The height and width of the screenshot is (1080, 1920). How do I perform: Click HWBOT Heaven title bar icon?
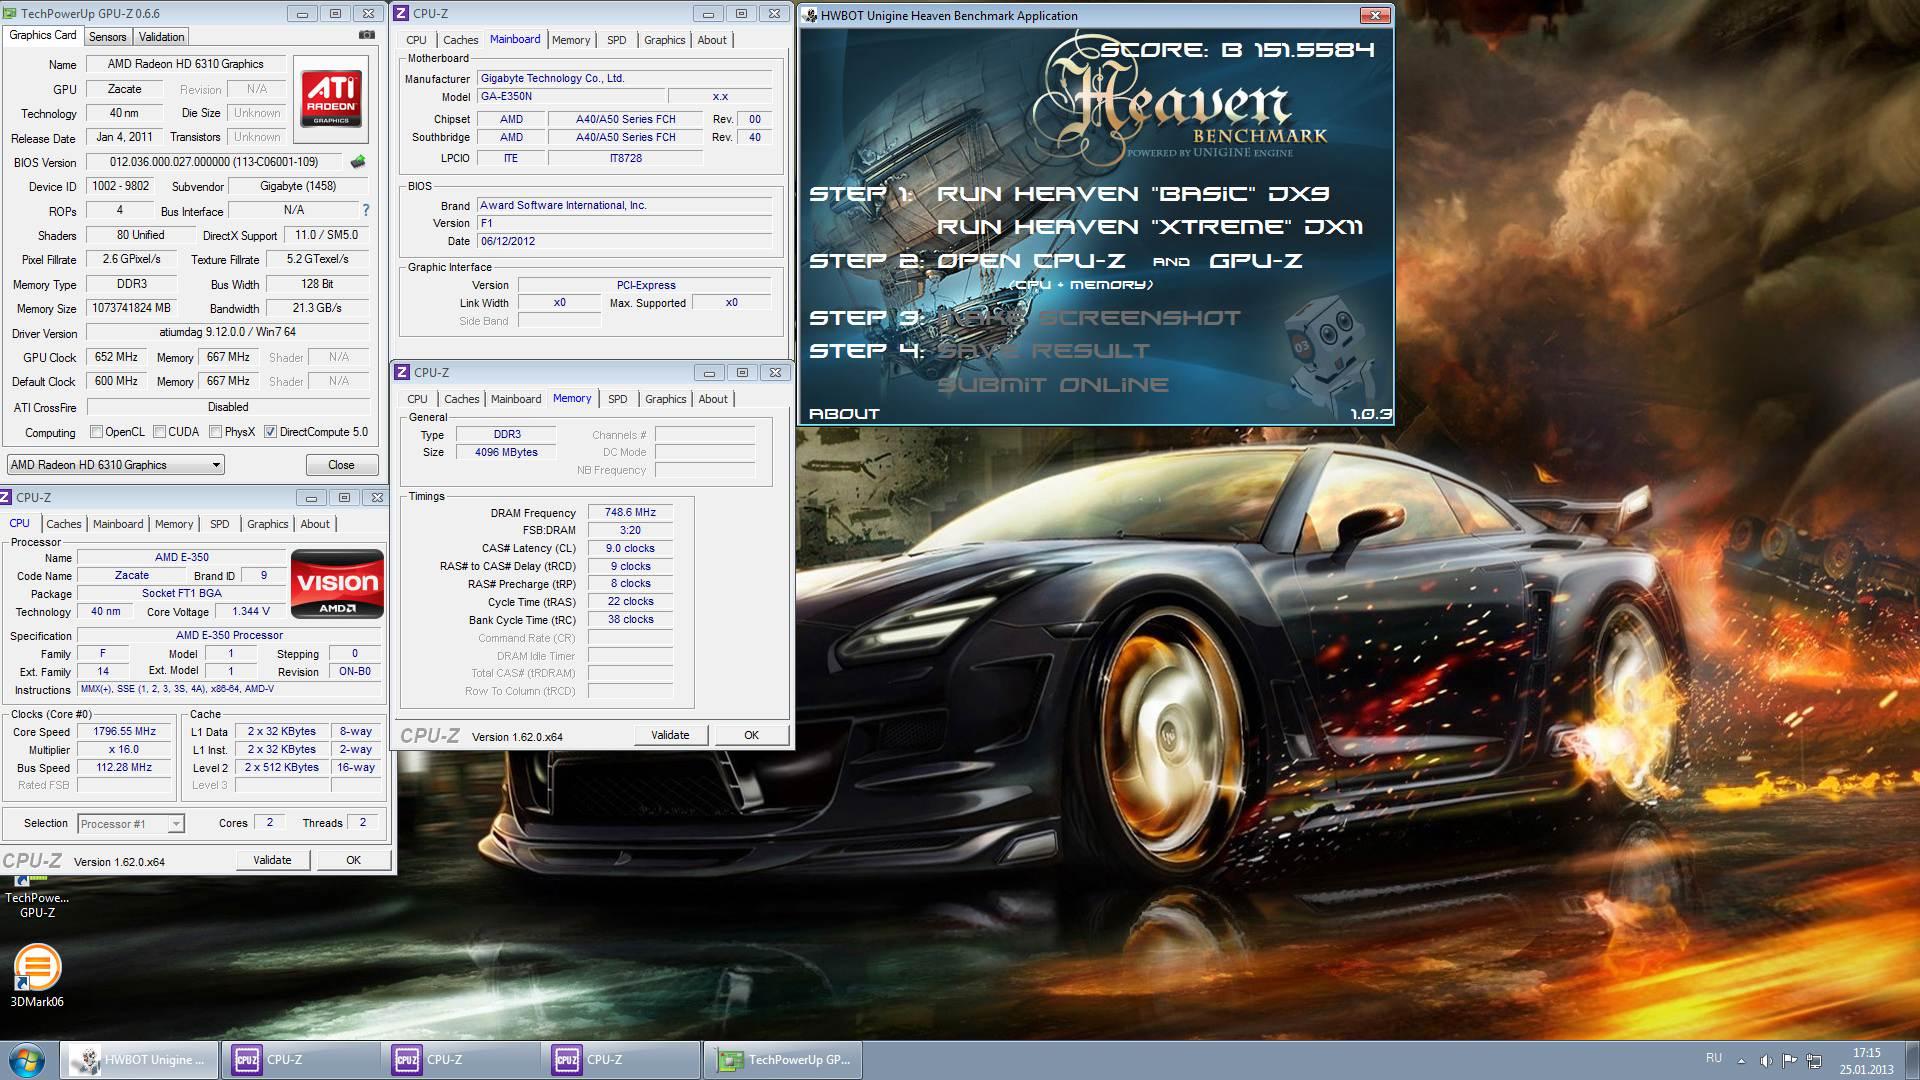coord(809,15)
